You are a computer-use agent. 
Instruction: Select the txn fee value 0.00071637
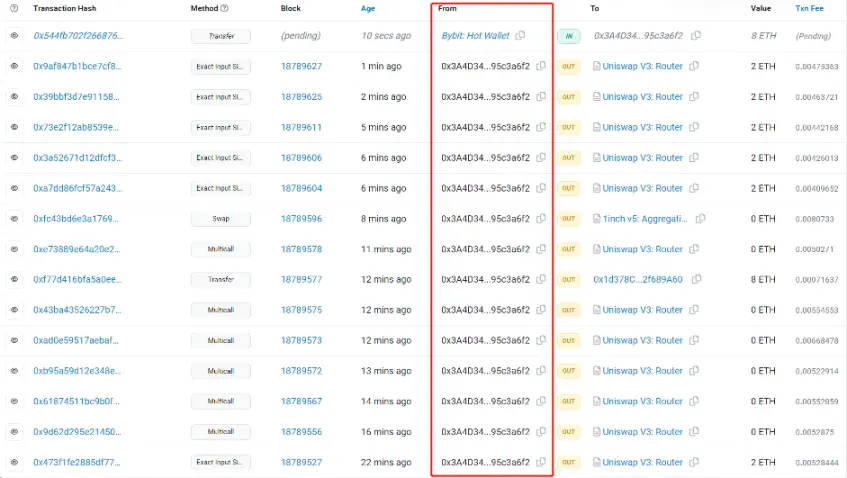coord(817,280)
